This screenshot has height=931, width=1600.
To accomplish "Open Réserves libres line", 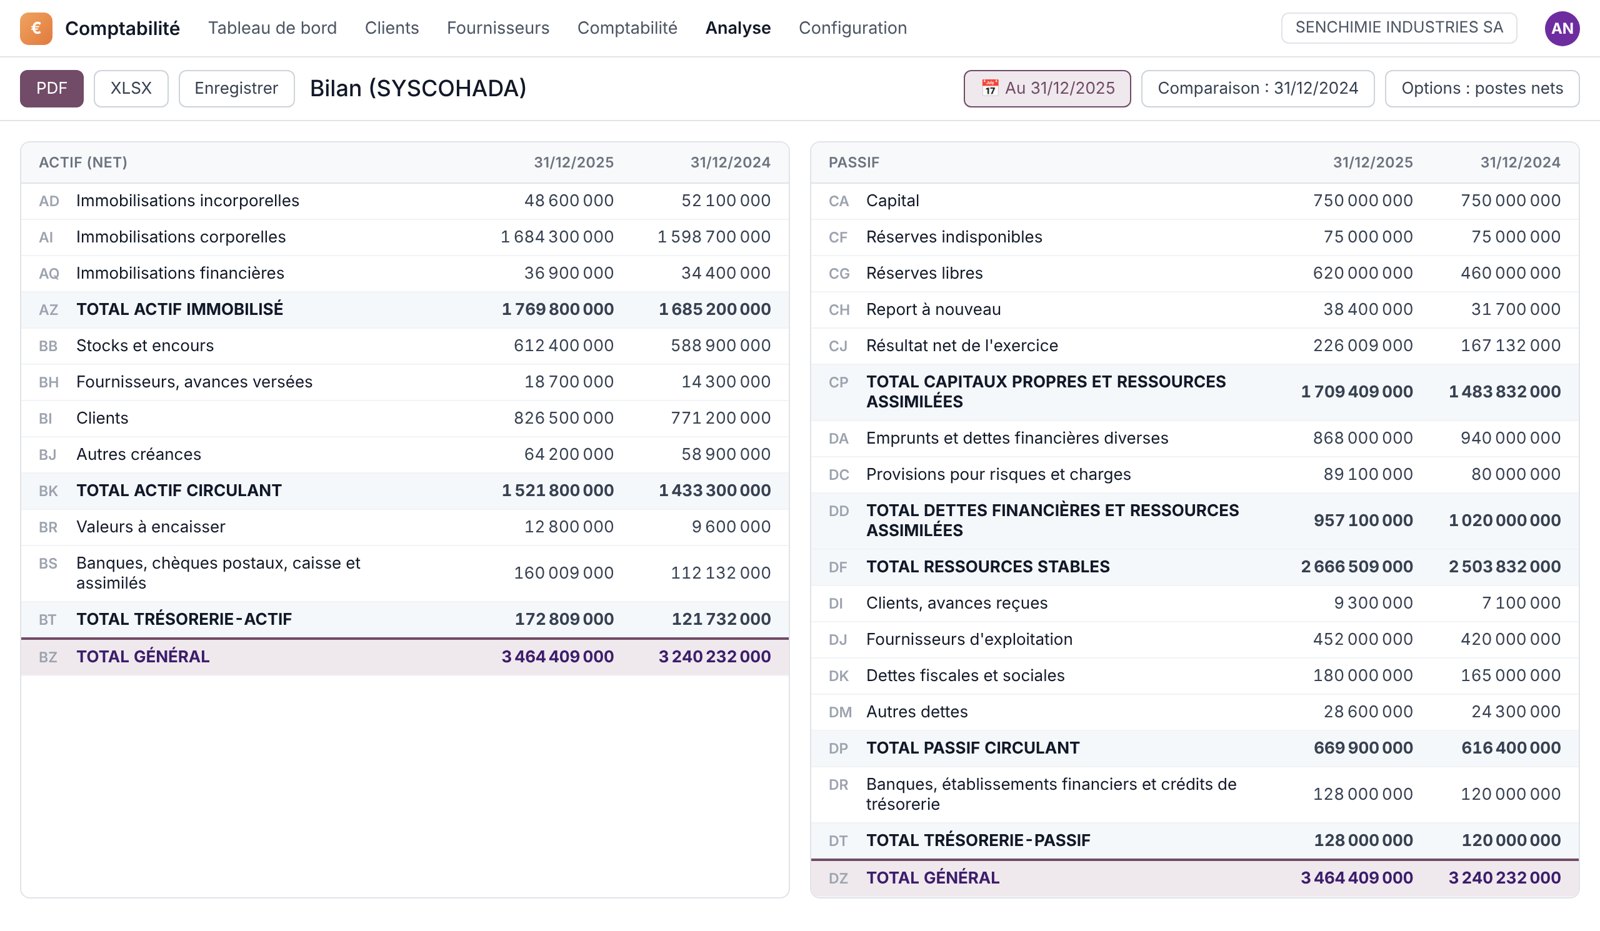I will click(x=1195, y=273).
